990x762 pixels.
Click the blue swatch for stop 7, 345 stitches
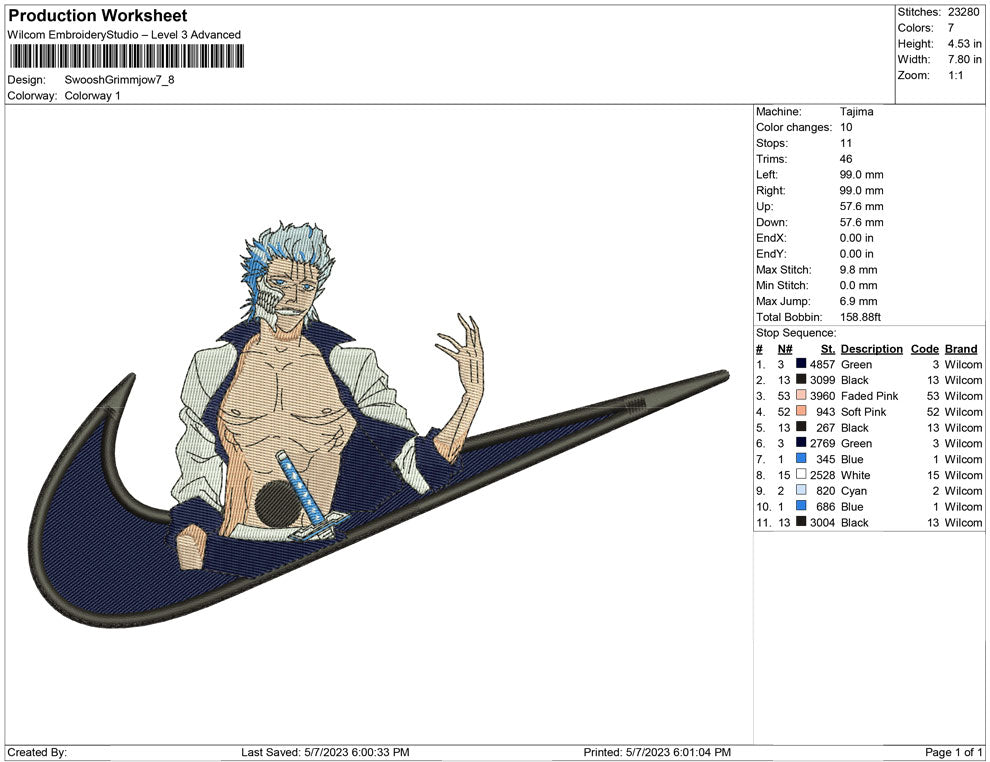(801, 458)
